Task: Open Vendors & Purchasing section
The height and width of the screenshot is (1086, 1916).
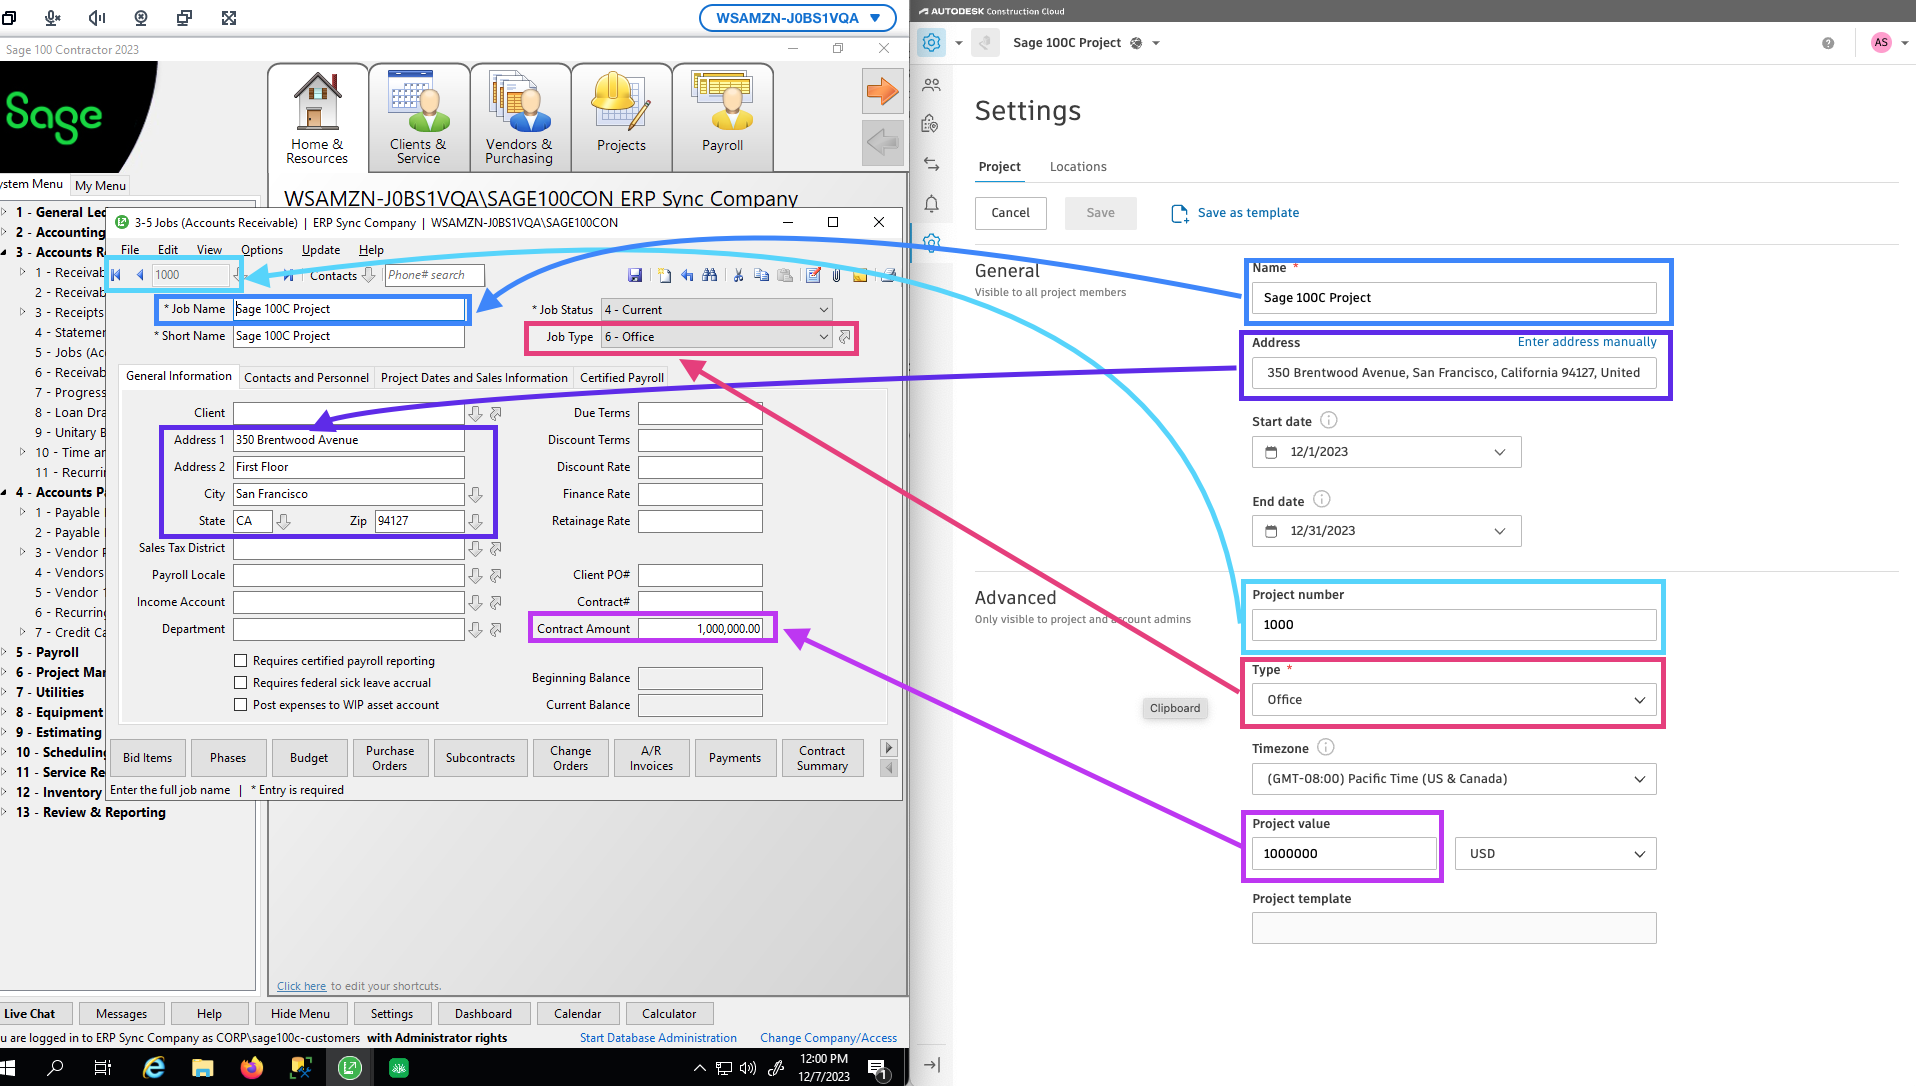Action: pos(519,117)
